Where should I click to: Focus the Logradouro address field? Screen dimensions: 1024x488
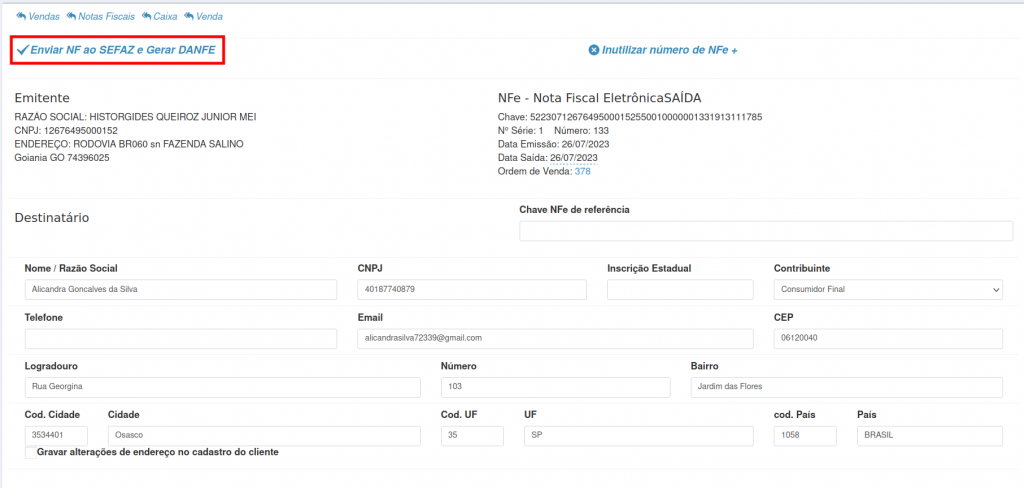[222, 387]
